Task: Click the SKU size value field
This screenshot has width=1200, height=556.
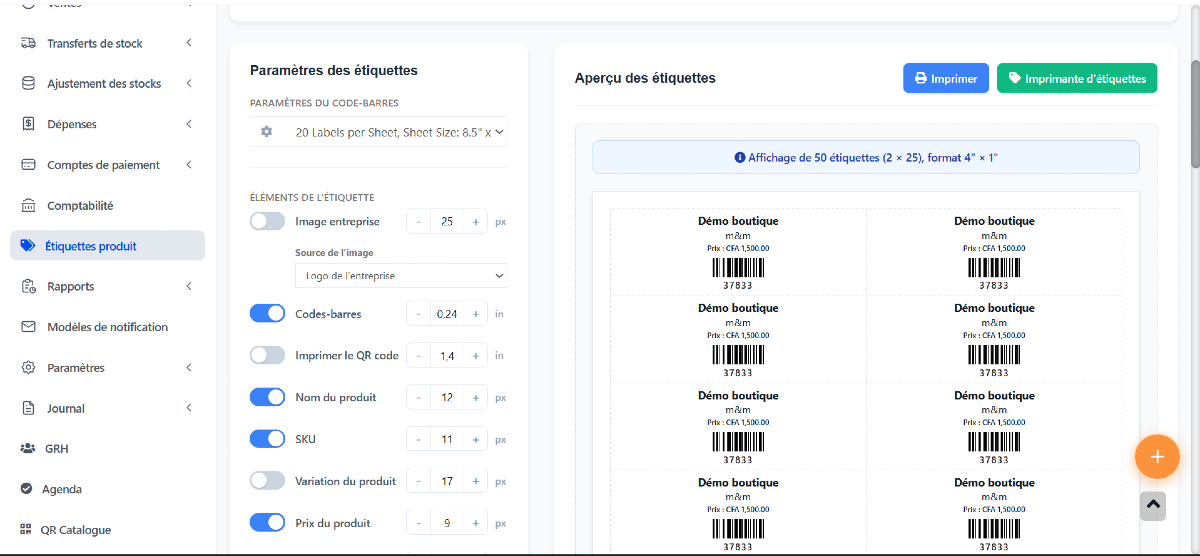Action: (447, 439)
